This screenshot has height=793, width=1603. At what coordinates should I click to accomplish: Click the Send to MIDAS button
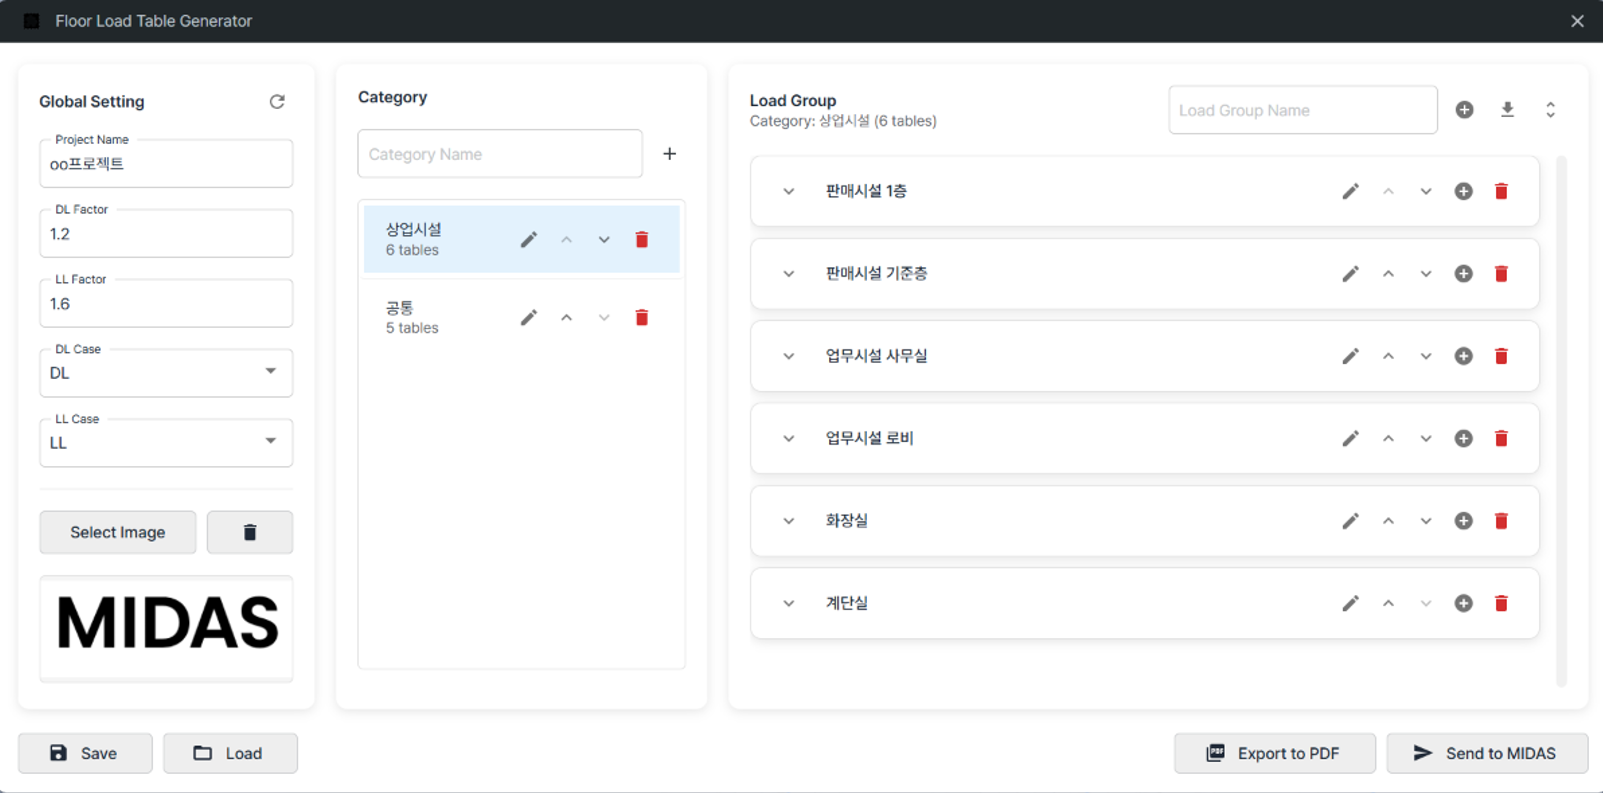pos(1486,753)
